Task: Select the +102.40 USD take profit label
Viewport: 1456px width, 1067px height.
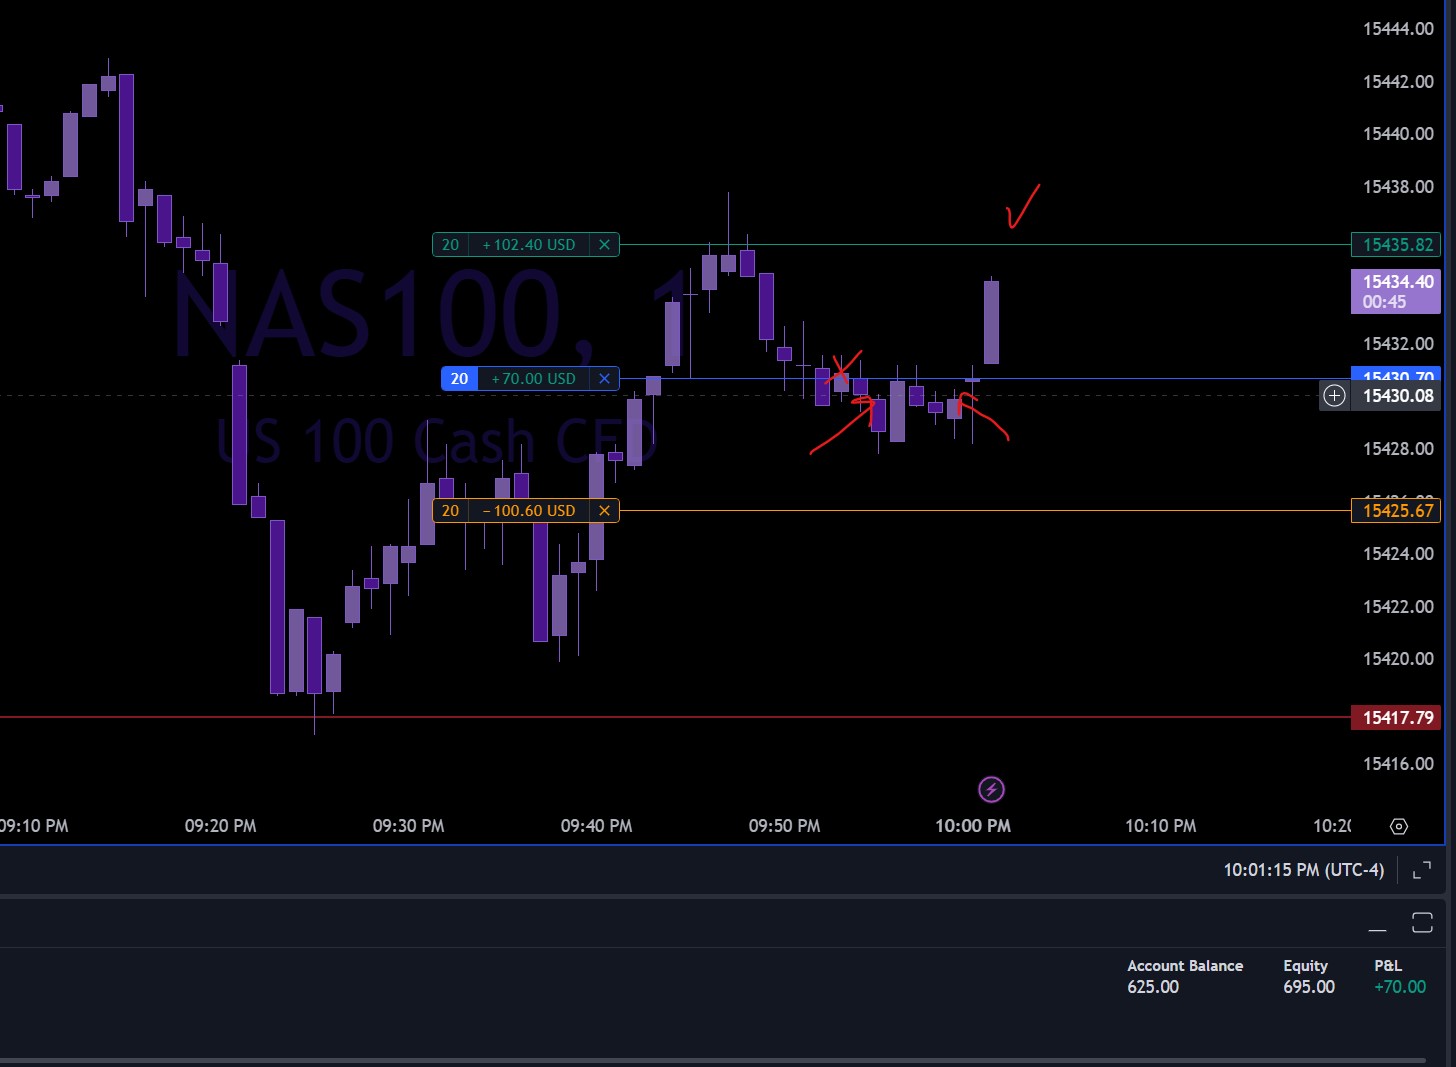Action: click(529, 245)
